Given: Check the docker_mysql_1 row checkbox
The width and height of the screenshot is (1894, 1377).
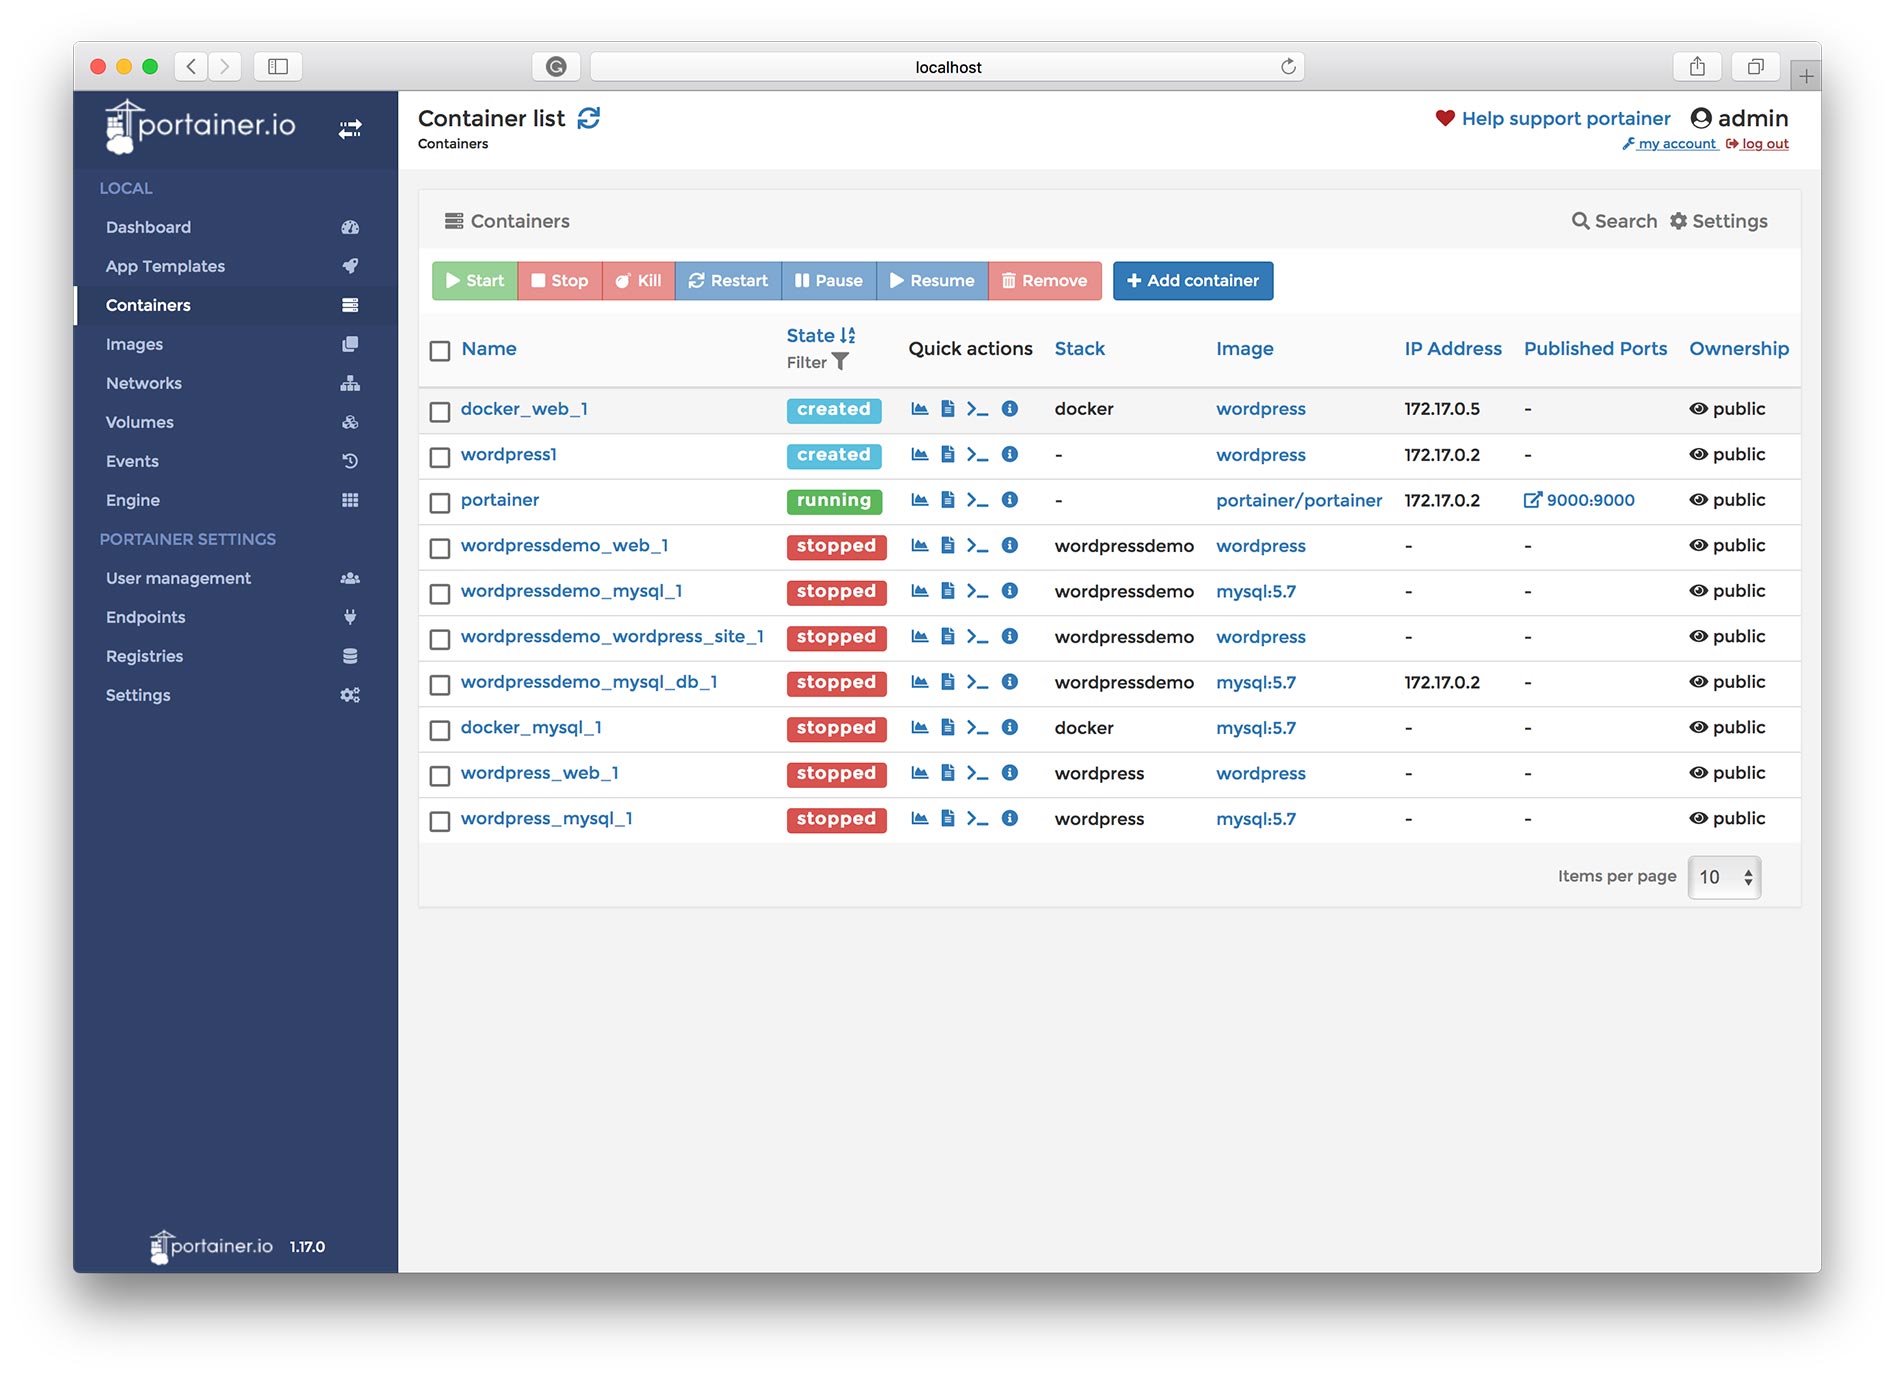Looking at the screenshot, I should coord(440,730).
